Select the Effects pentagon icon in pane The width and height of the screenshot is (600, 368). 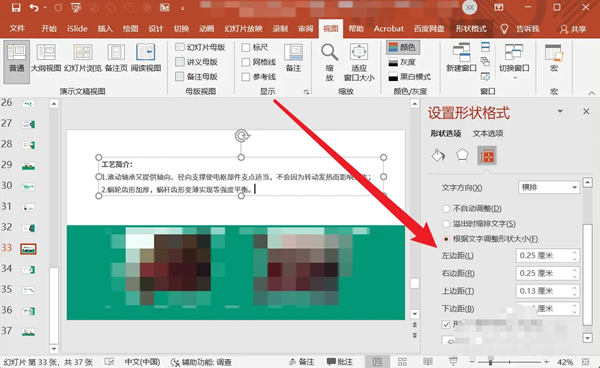[x=462, y=156]
